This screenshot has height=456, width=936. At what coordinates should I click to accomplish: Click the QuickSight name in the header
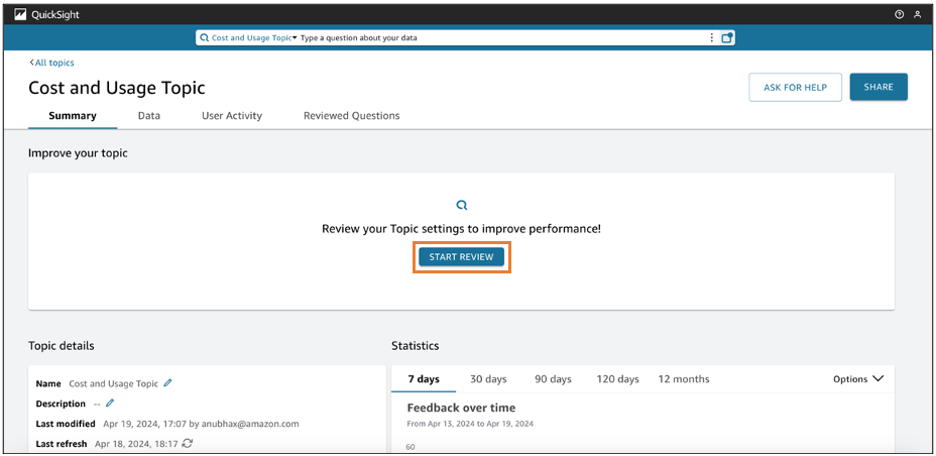coord(56,15)
